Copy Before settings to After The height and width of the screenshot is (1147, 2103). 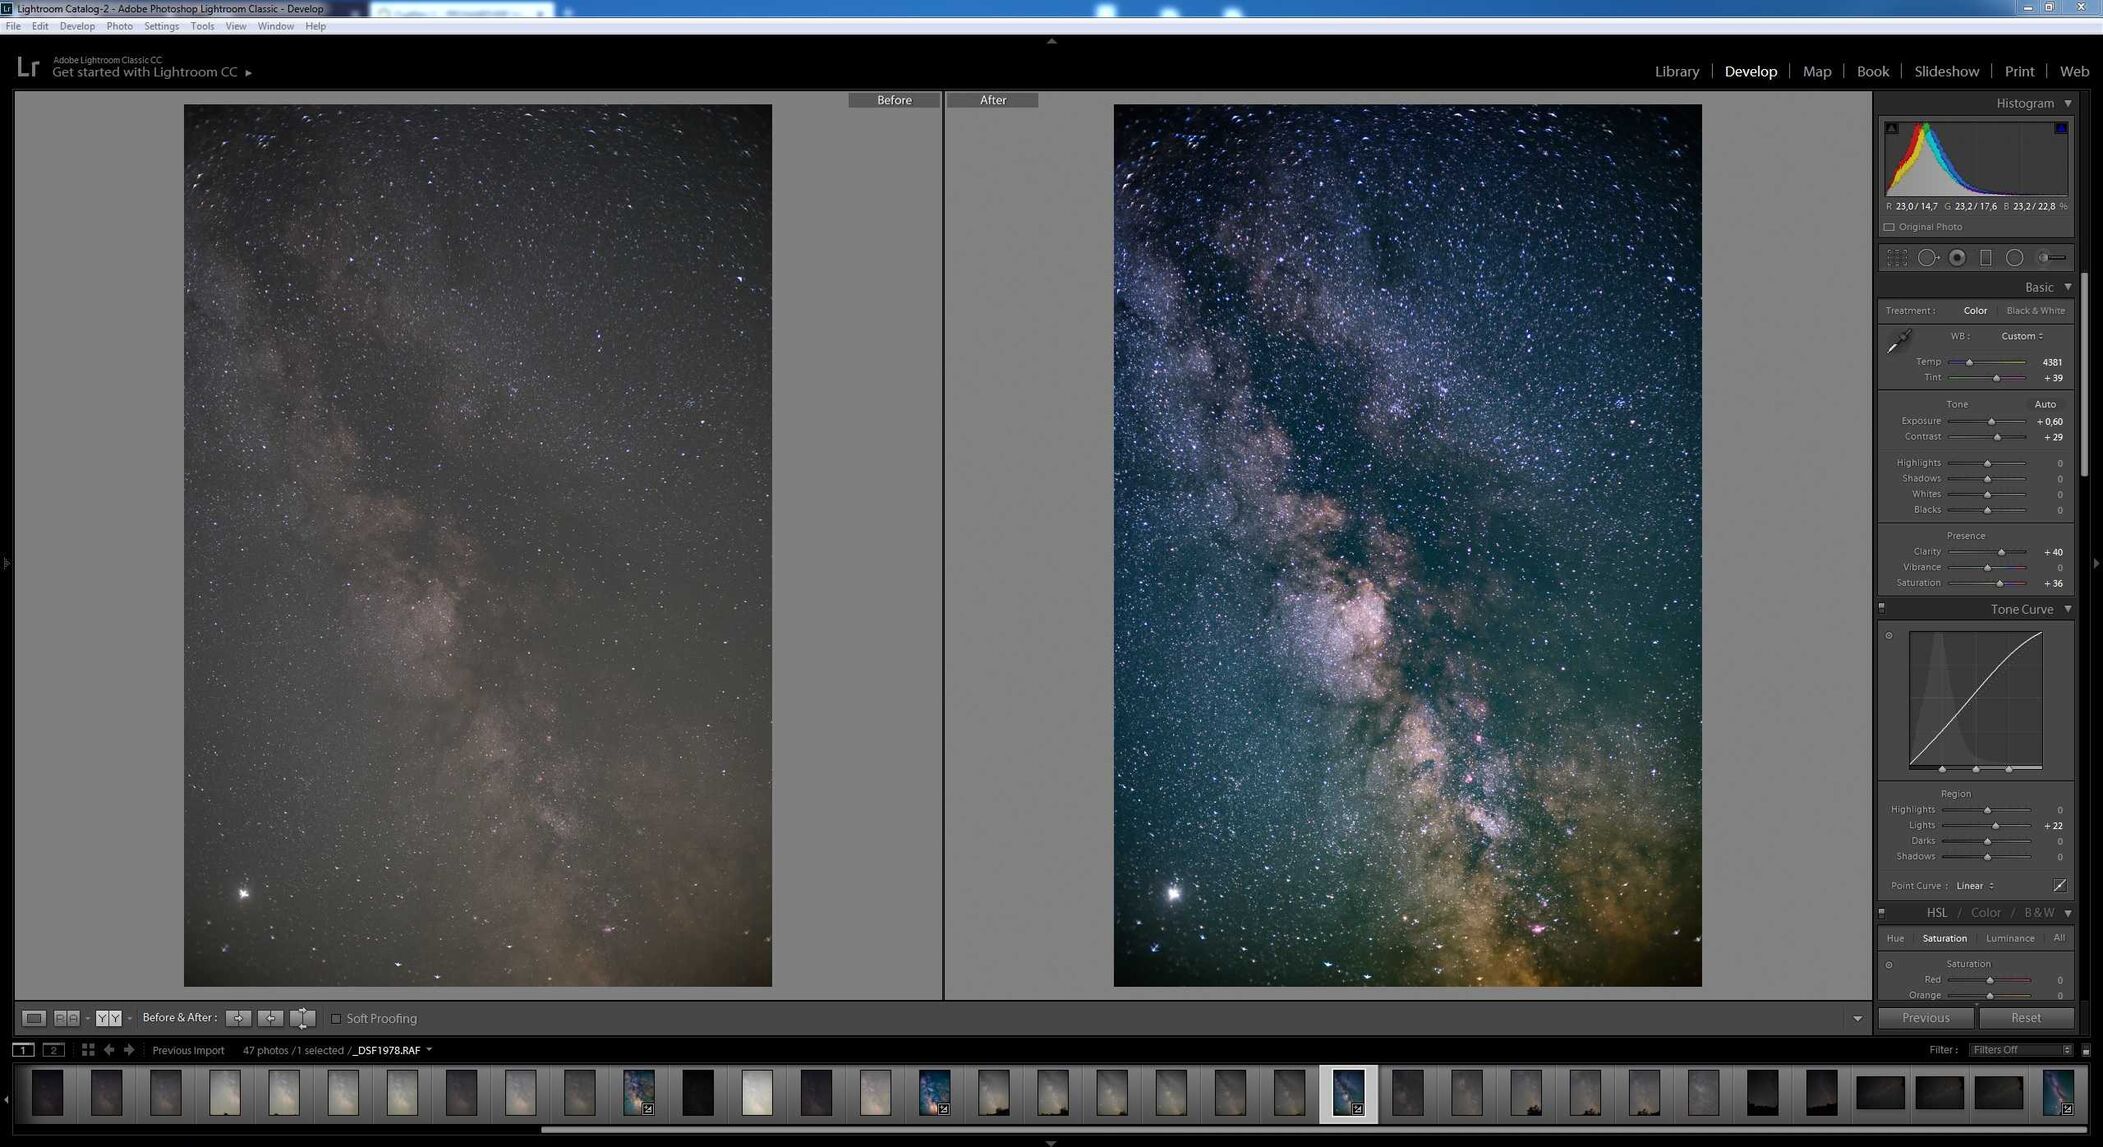(238, 1018)
